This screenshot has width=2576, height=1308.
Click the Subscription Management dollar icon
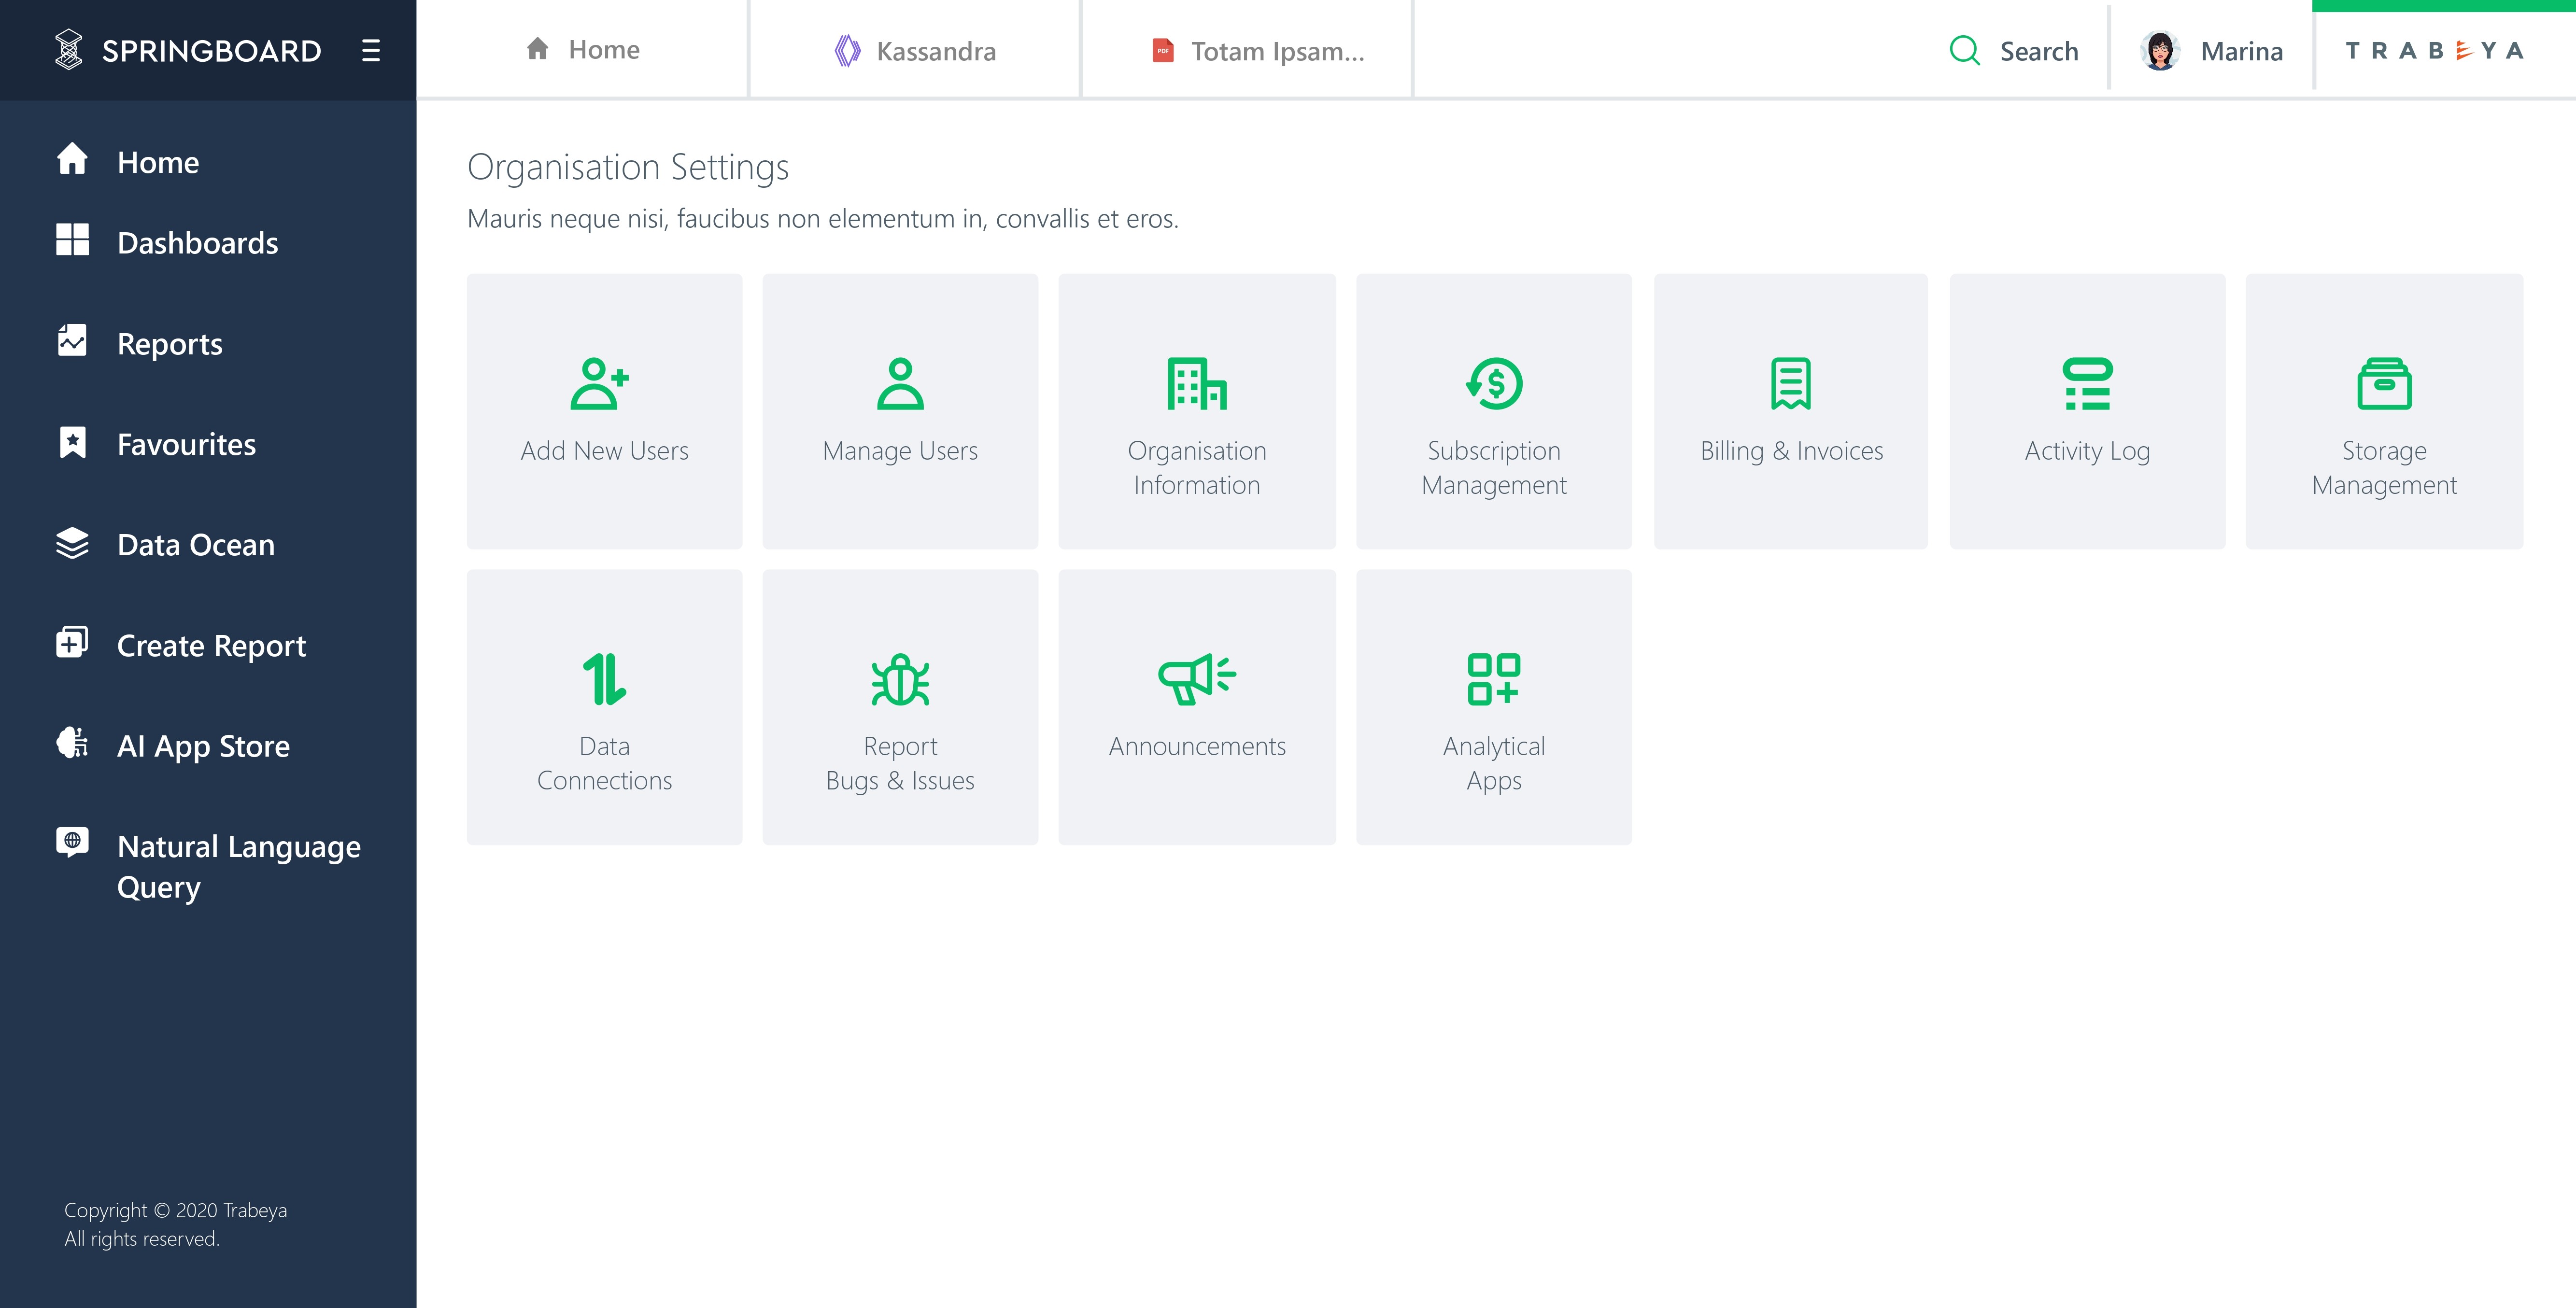(x=1494, y=384)
